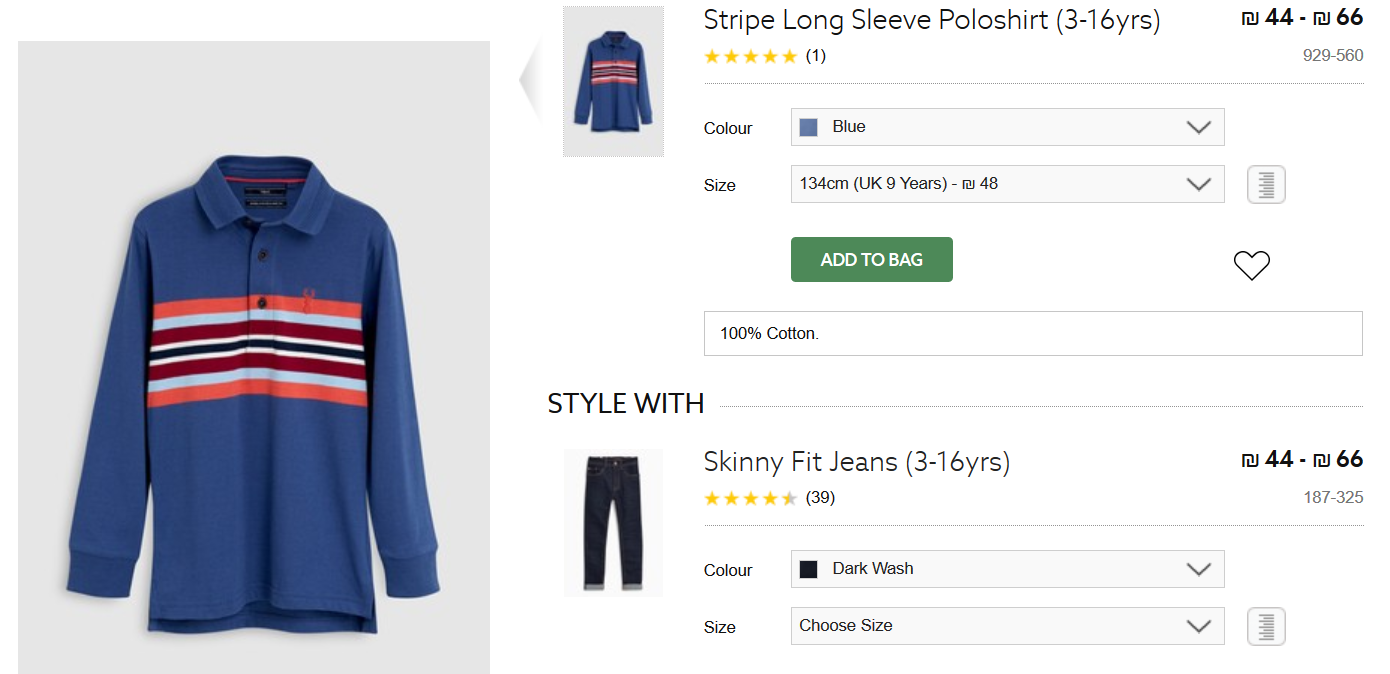Click the left arrow beside poloshirt thumbnail

point(531,80)
